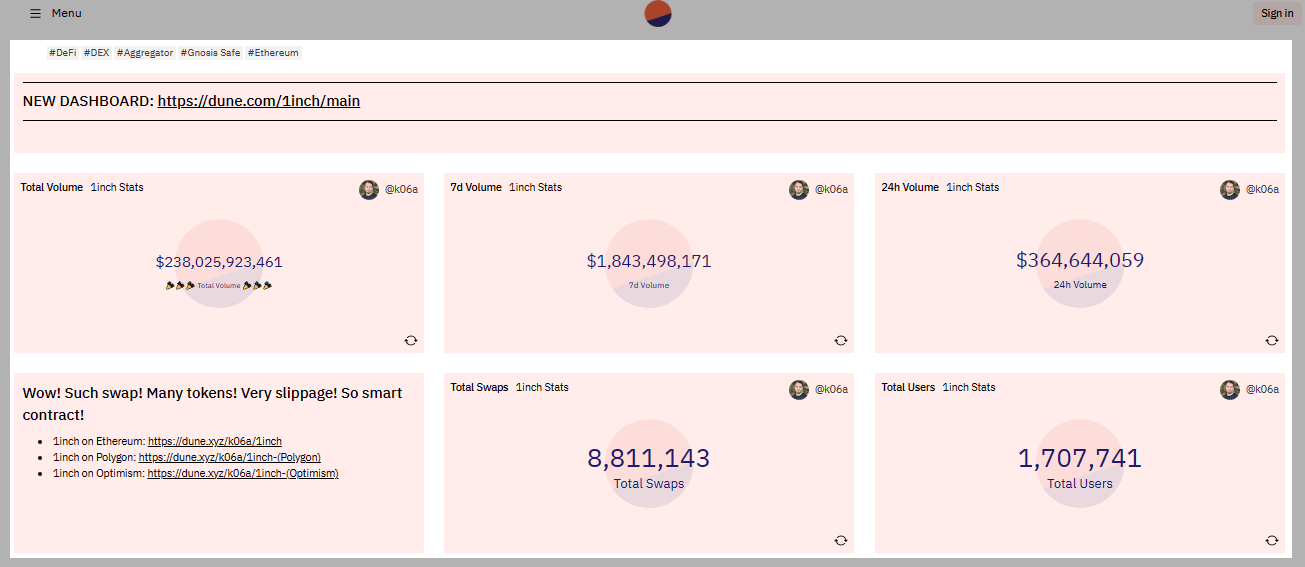Select the #Gnosis Safe tag

pyautogui.click(x=211, y=52)
